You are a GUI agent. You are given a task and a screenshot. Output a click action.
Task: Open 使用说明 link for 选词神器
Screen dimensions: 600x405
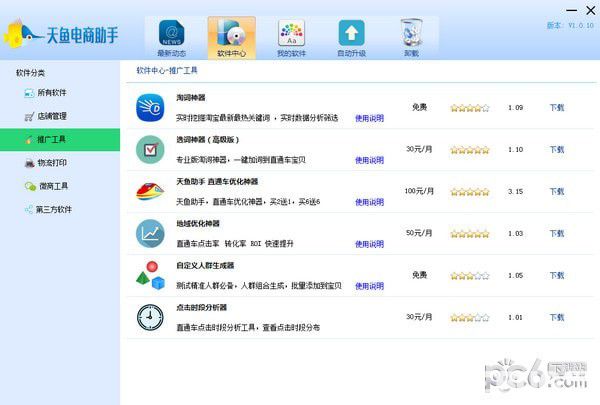tap(369, 160)
